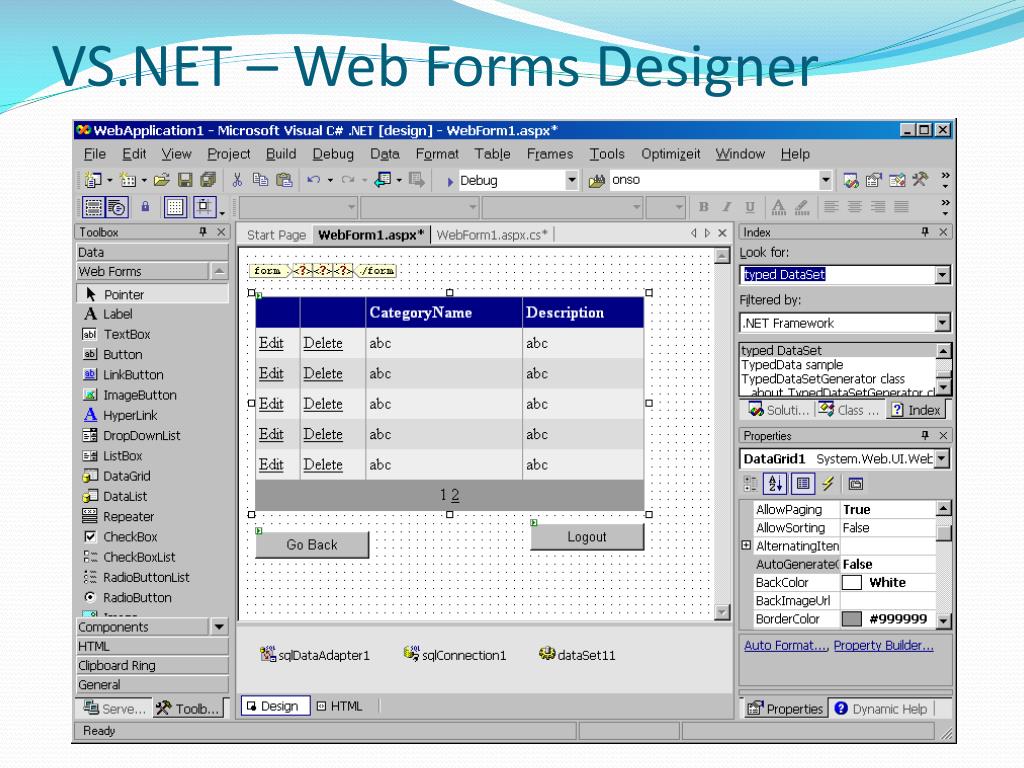The height and width of the screenshot is (768, 1024).
Task: Pin the Toolbox panel with pushpin
Action: pos(203,232)
